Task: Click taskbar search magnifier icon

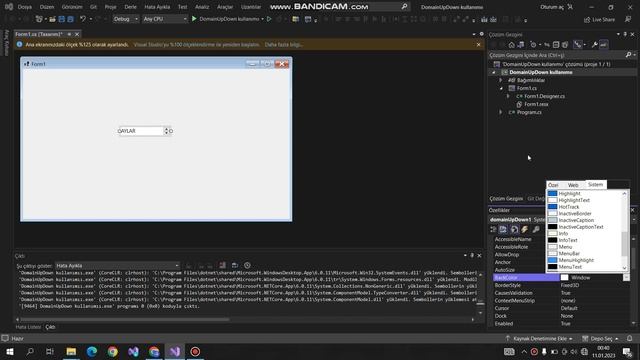Action: 30,351
